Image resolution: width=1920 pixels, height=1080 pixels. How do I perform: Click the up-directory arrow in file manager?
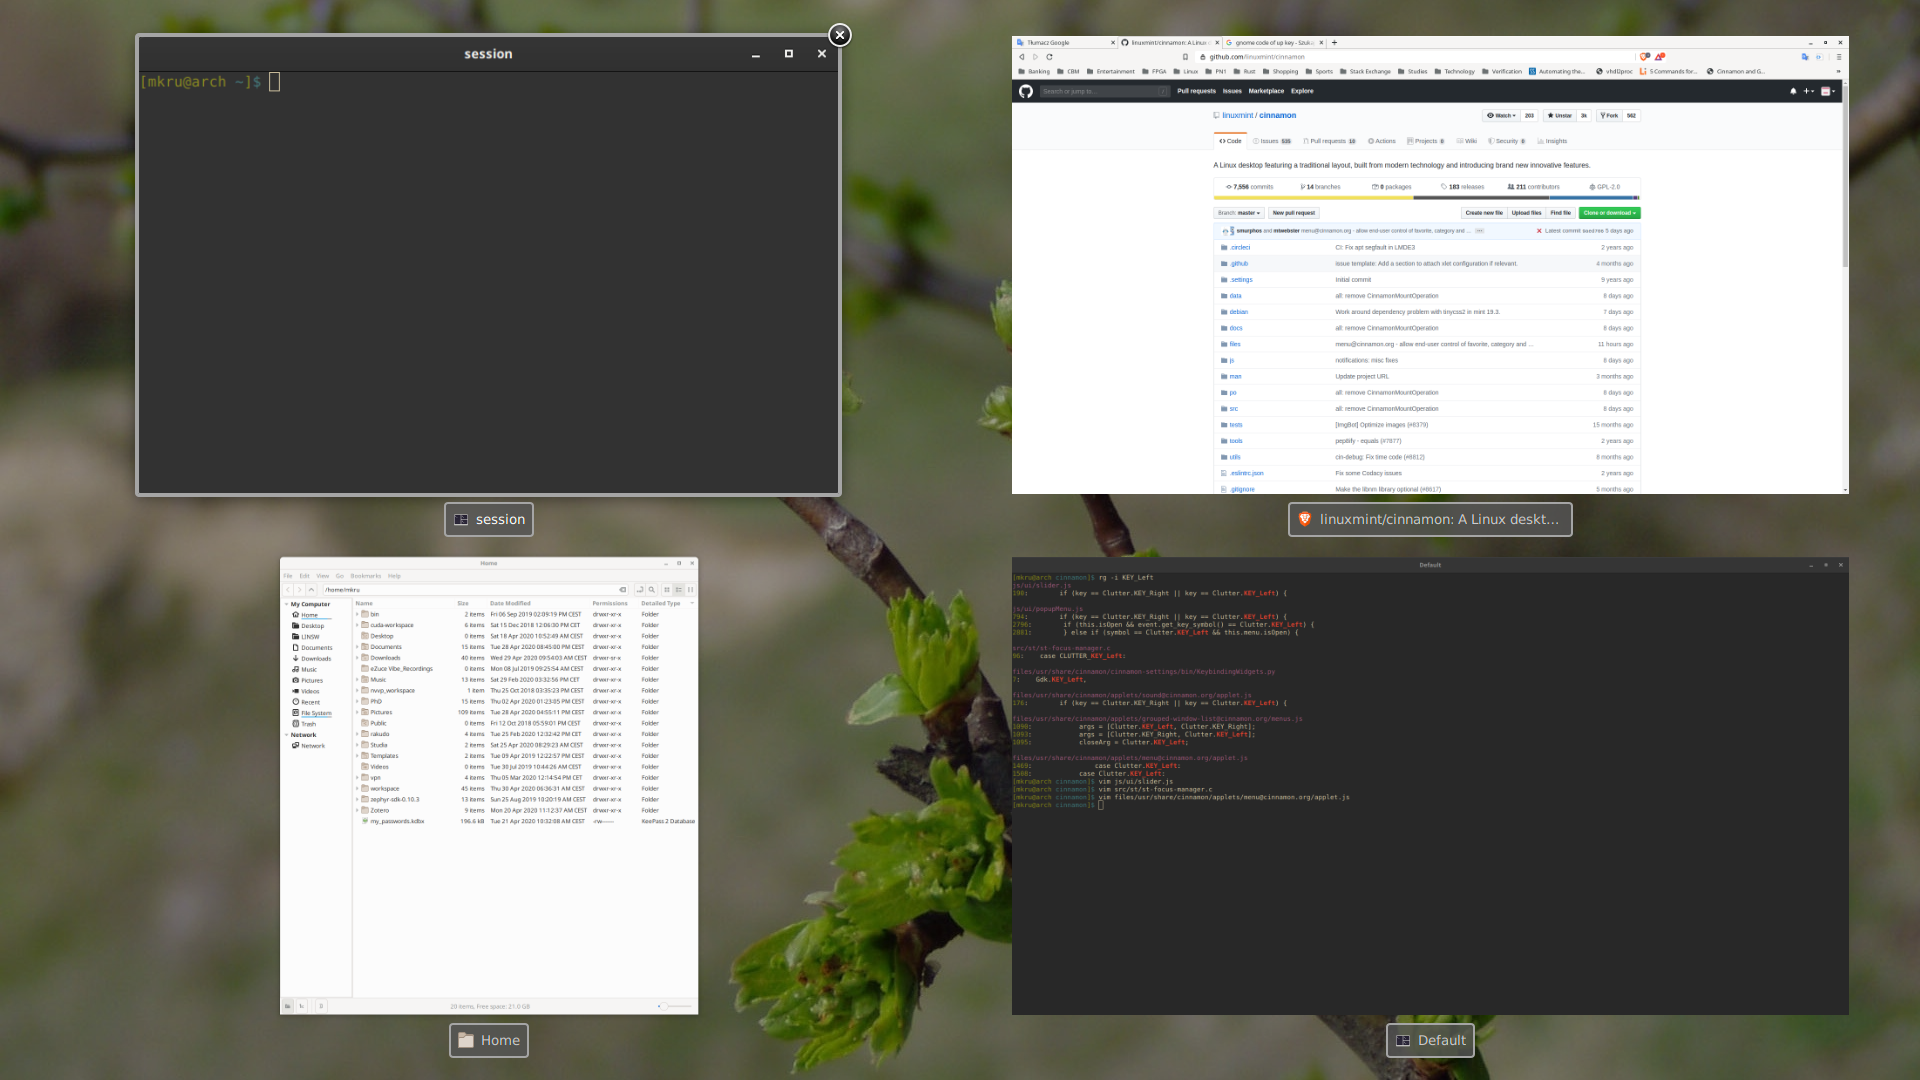pos(311,590)
